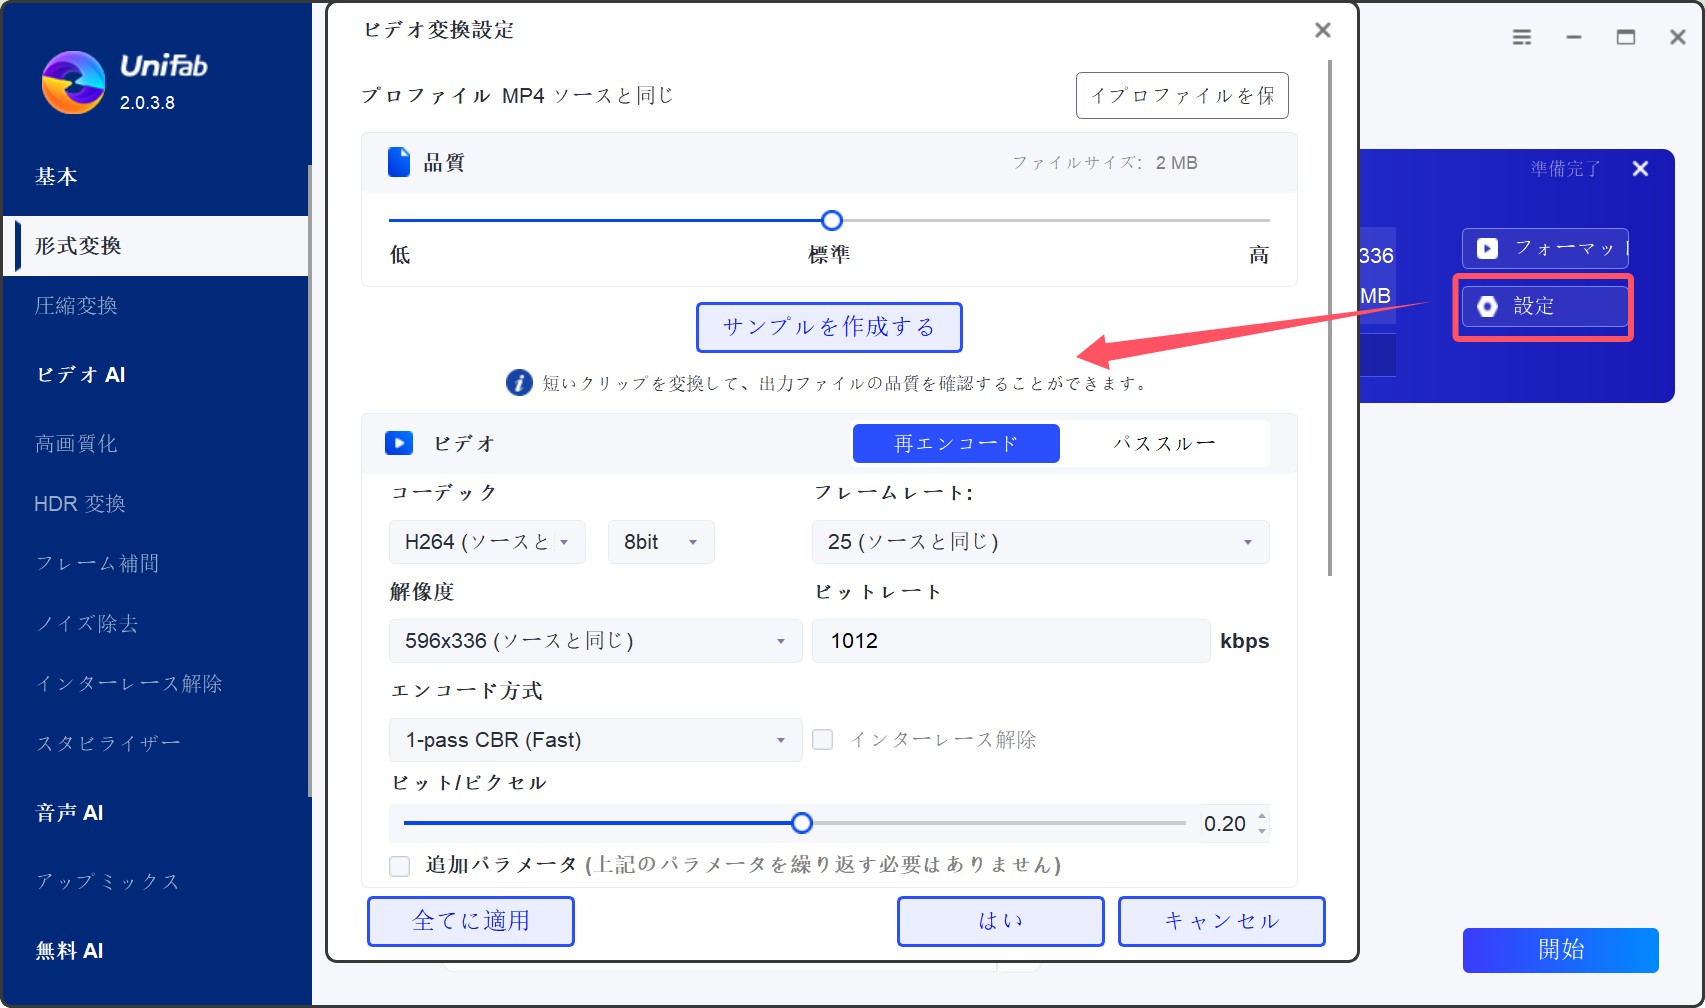Click version text 2.0.3.8
The image size is (1705, 1008).
coord(147,103)
